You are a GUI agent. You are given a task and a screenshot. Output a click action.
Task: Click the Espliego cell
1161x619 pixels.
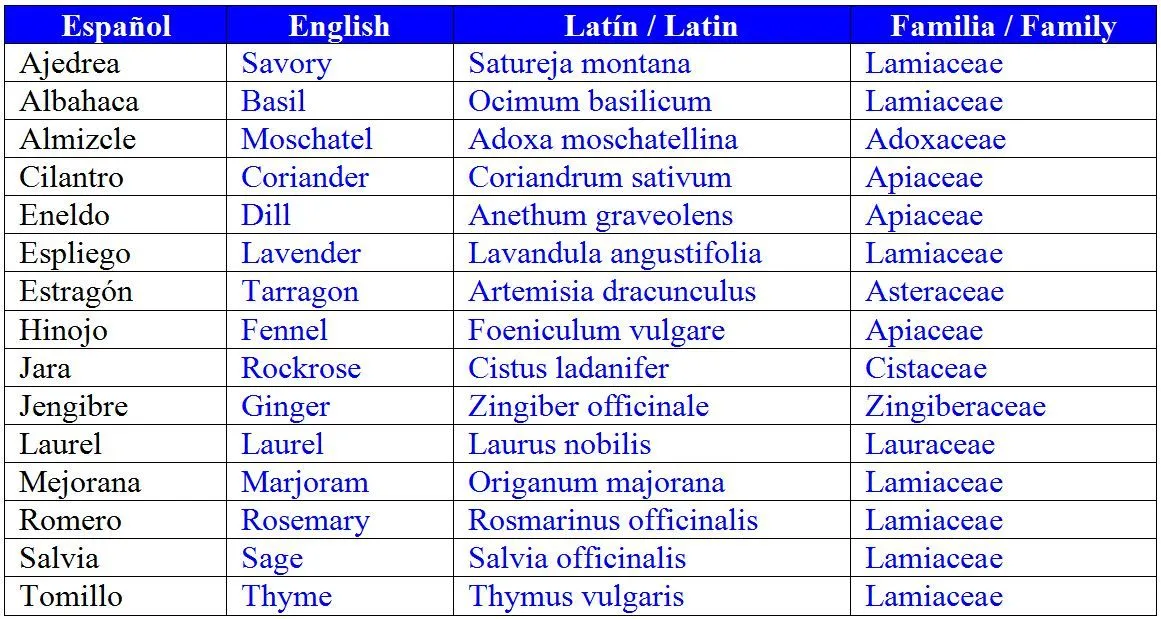(x=116, y=254)
